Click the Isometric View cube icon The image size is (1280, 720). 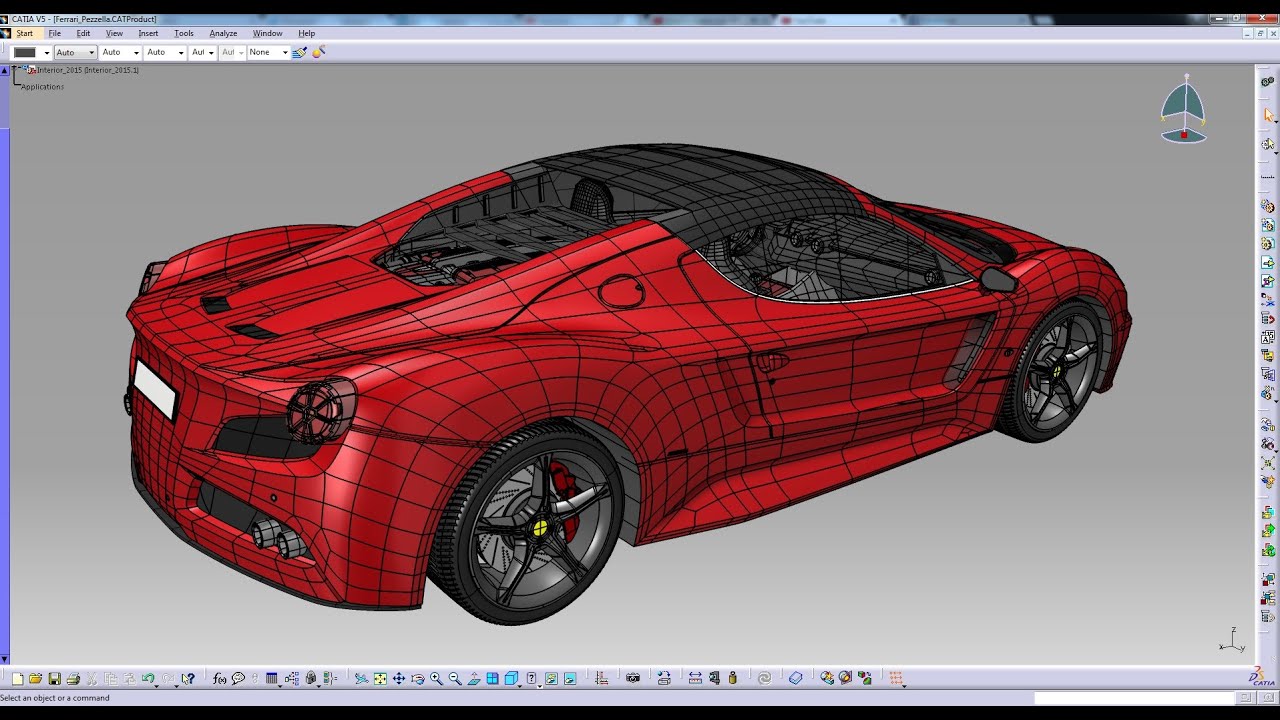(x=511, y=678)
